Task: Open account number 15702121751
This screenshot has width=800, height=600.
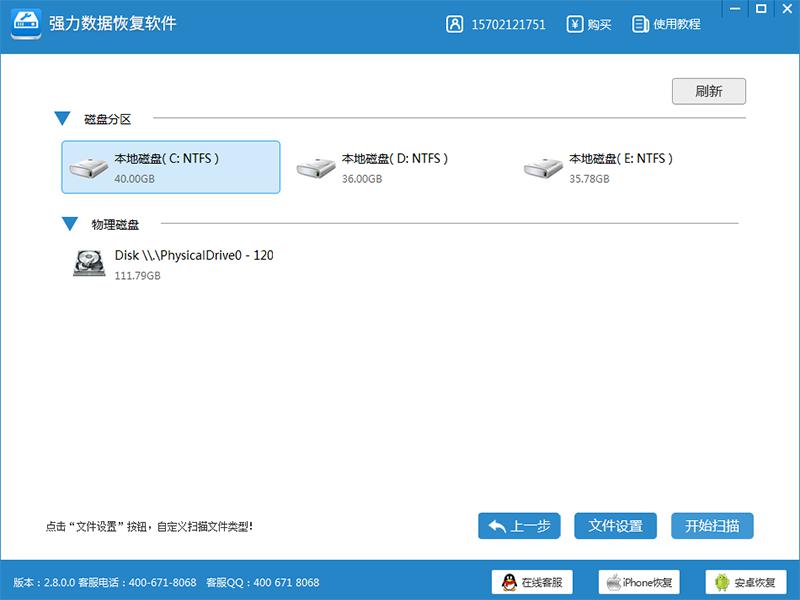Action: pos(508,24)
